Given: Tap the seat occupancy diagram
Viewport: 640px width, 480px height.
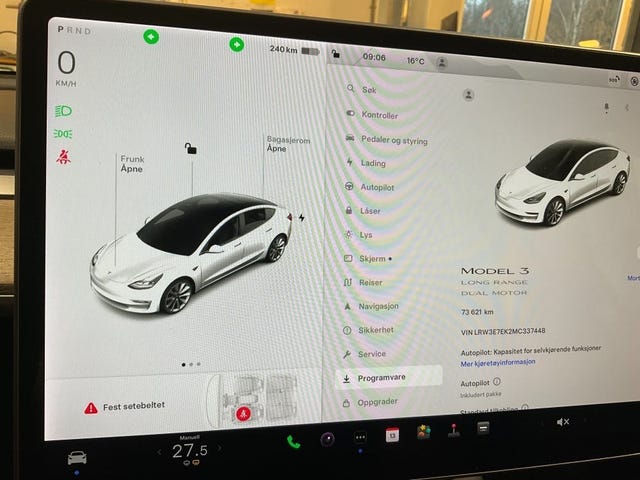Looking at the screenshot, I should (x=252, y=399).
